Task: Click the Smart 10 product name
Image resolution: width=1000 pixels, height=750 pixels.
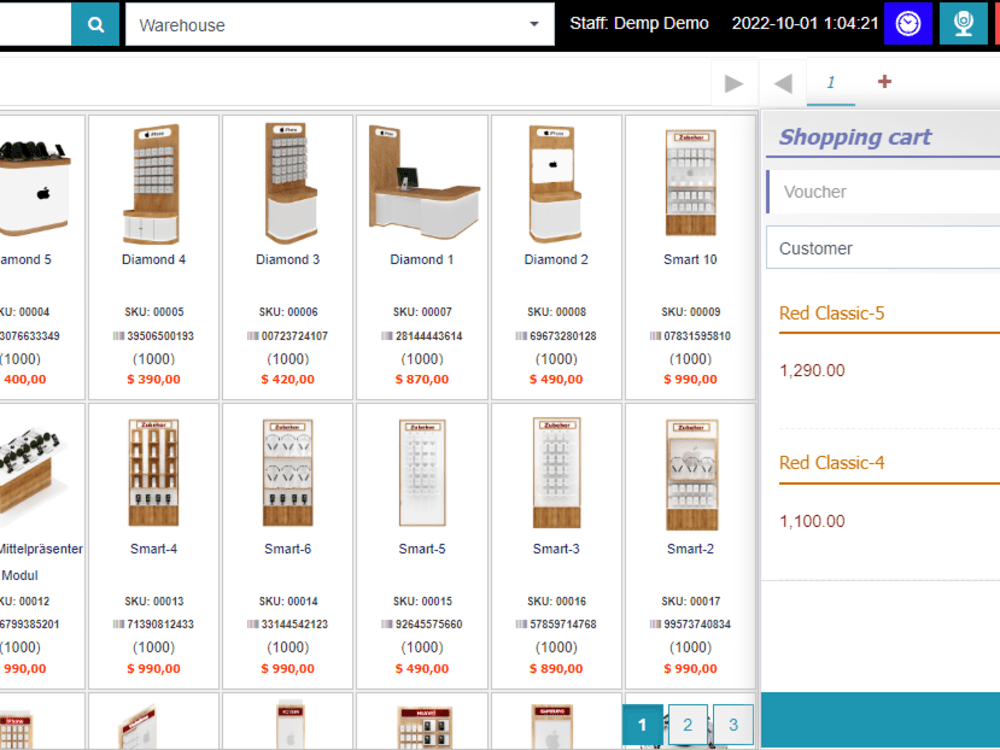Action: pyautogui.click(x=690, y=260)
